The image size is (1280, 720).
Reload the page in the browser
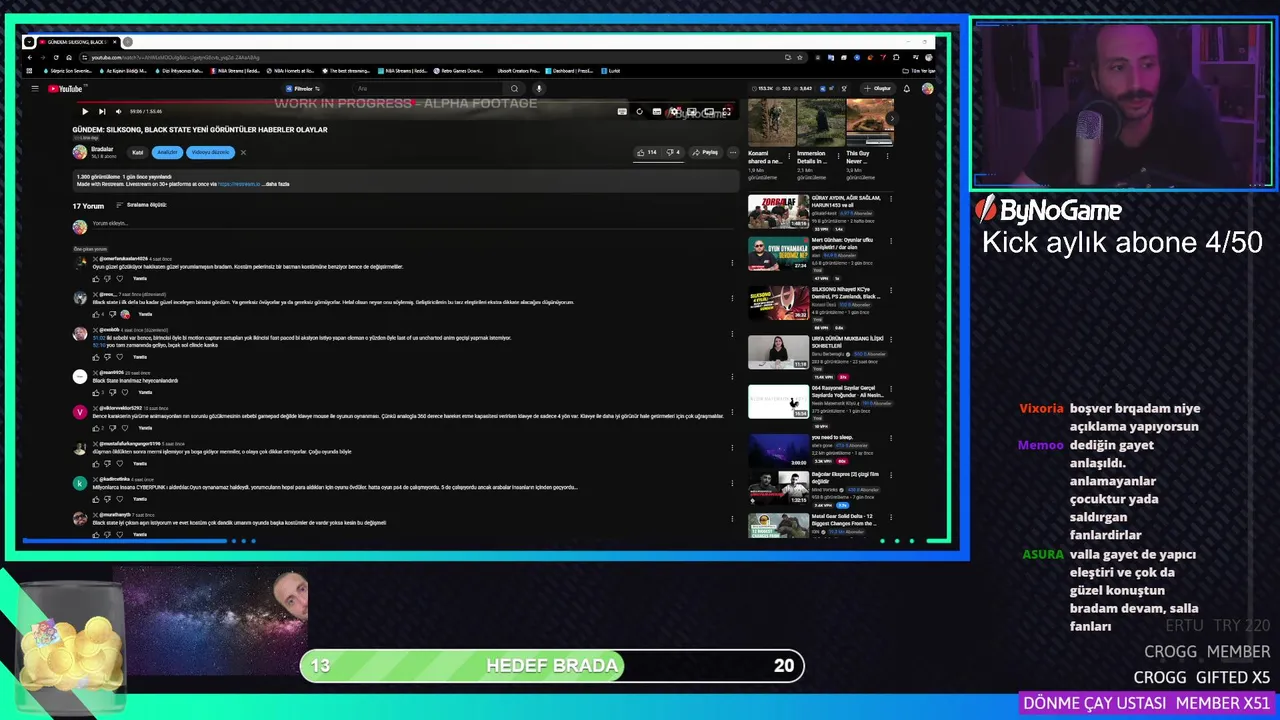(x=58, y=57)
